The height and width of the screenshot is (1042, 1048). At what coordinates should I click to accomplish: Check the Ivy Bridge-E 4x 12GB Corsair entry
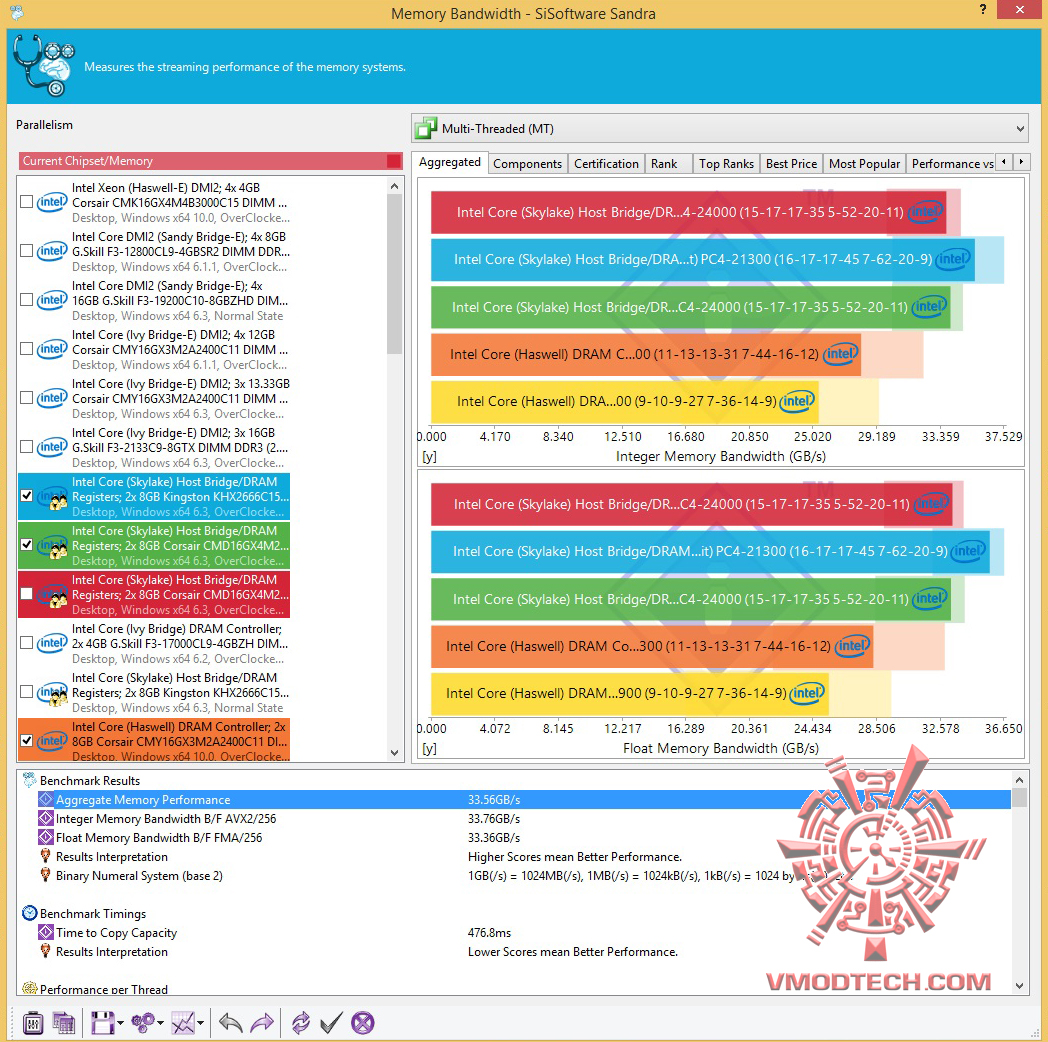(27, 349)
